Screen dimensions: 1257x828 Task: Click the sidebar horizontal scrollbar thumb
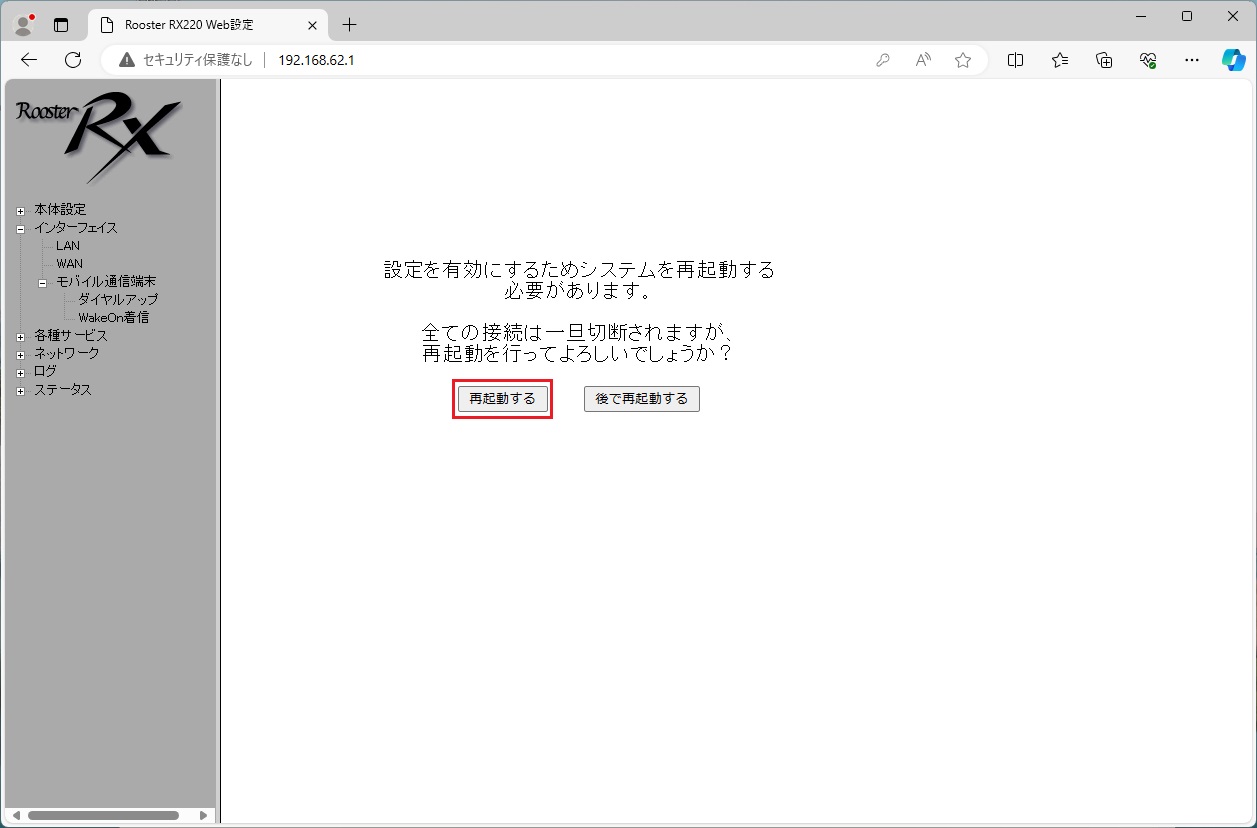point(103,816)
